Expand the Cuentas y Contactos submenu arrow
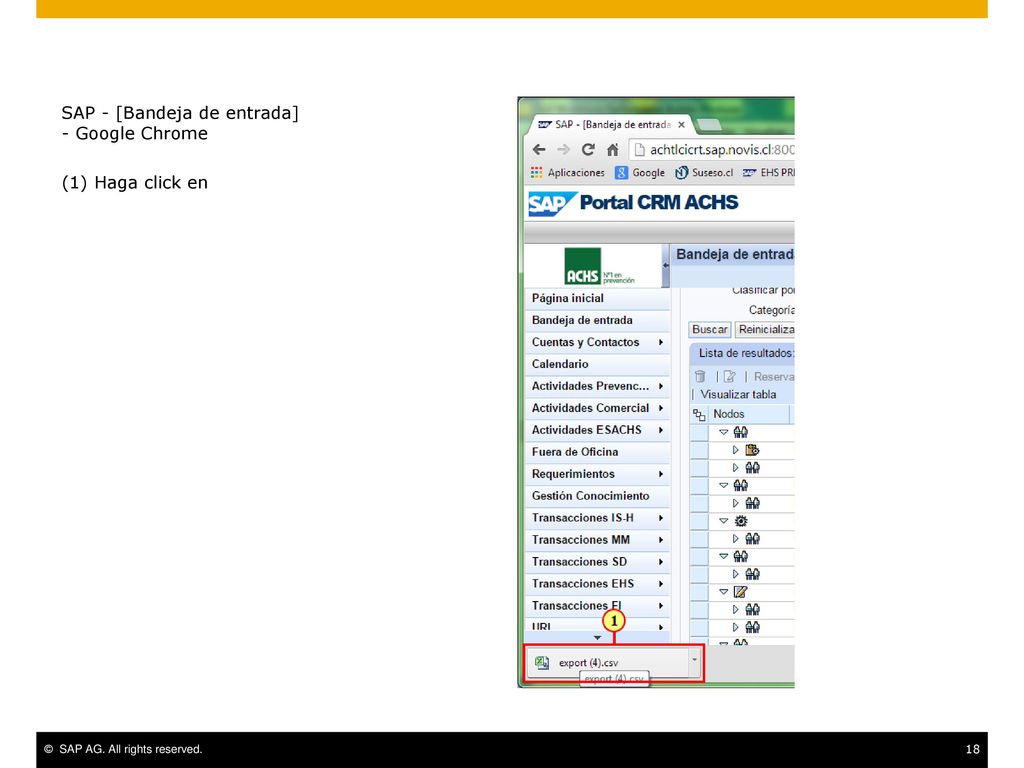Image resolution: width=1024 pixels, height=768 pixels. pyautogui.click(x=661, y=342)
